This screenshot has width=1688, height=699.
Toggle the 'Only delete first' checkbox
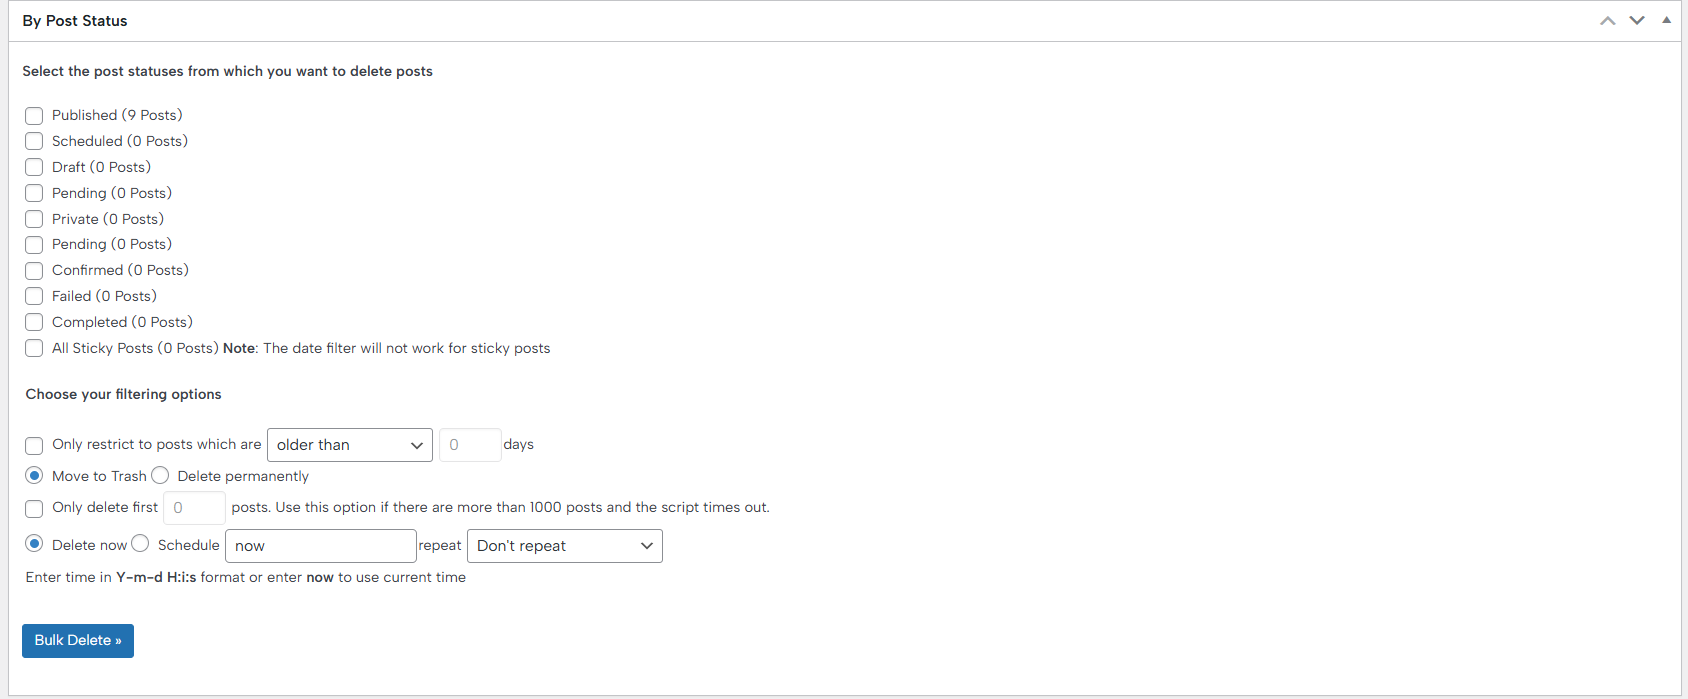pos(34,509)
